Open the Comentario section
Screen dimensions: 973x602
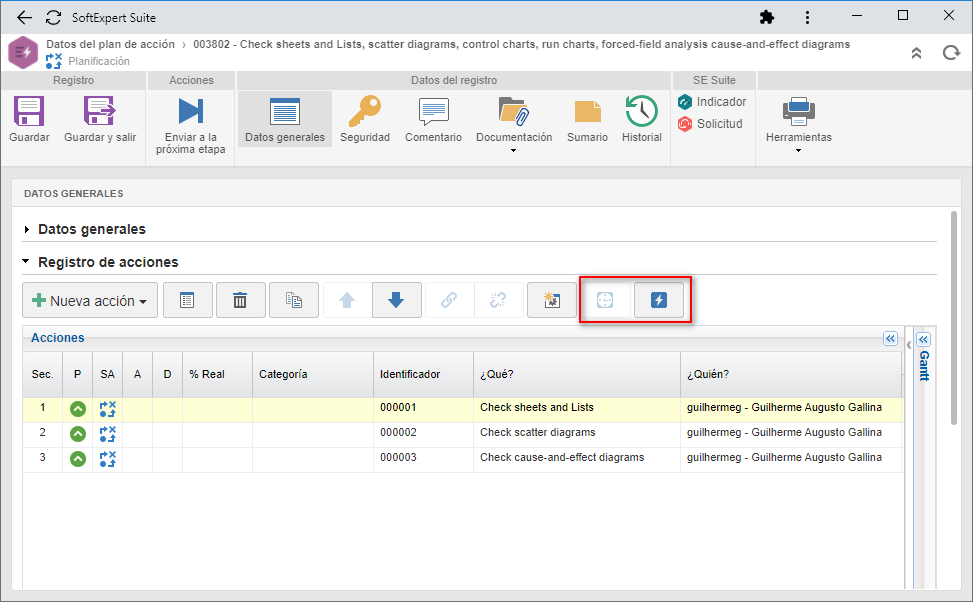pos(433,119)
